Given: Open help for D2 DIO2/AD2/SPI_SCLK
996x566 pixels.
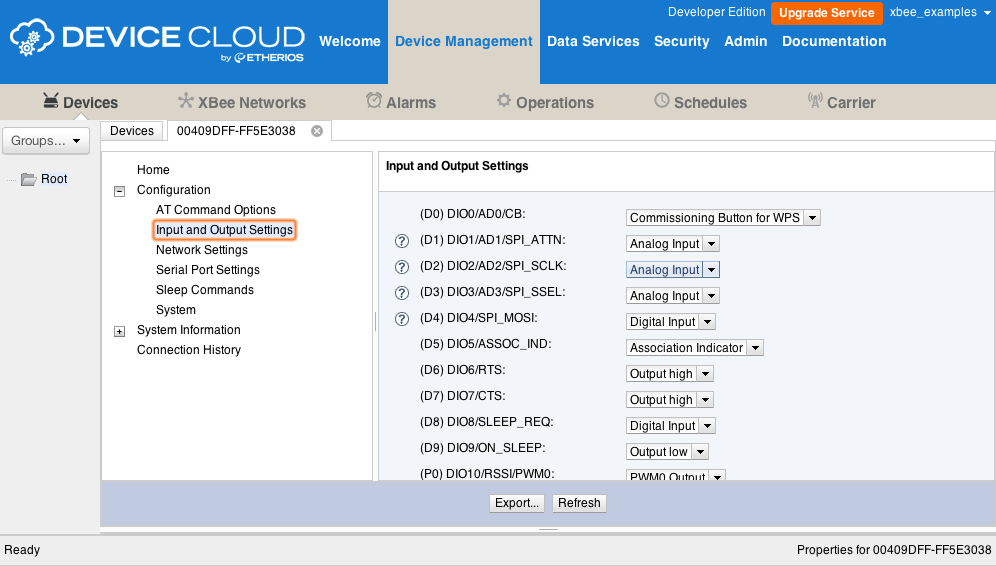Looking at the screenshot, I should pyautogui.click(x=401, y=267).
